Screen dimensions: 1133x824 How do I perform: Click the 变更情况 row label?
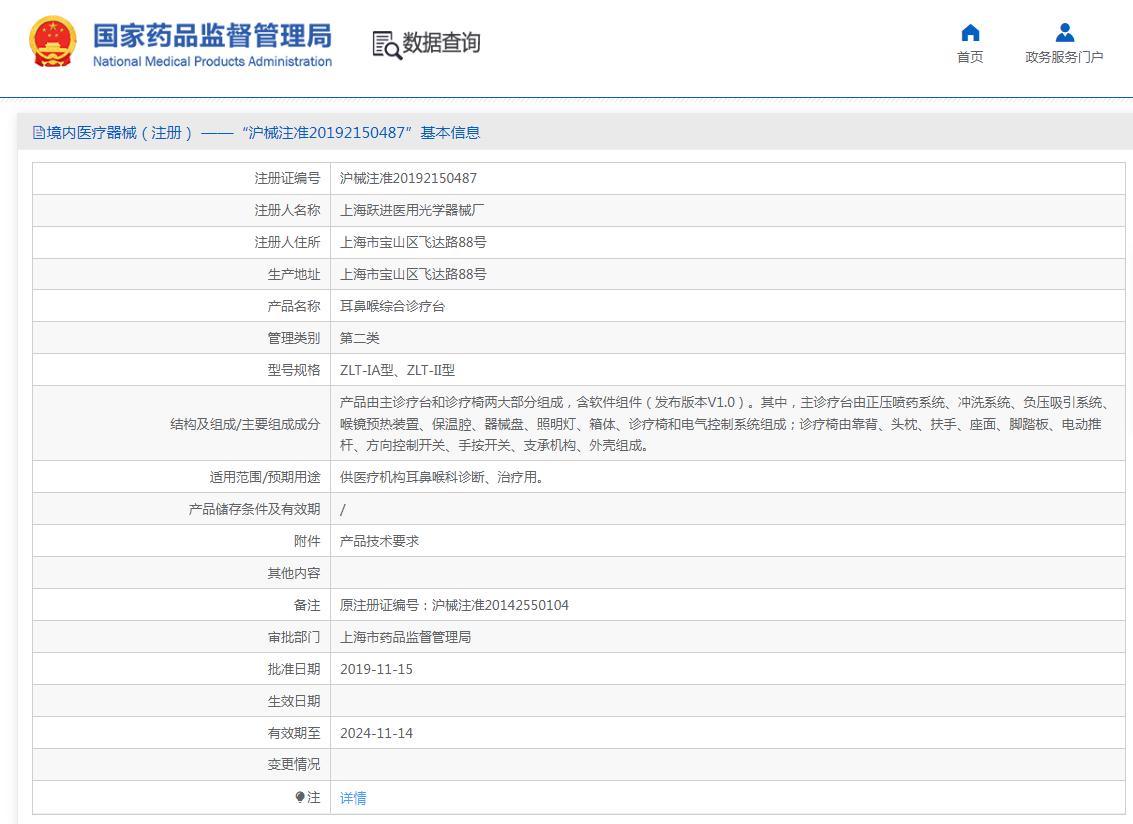pyautogui.click(x=293, y=764)
